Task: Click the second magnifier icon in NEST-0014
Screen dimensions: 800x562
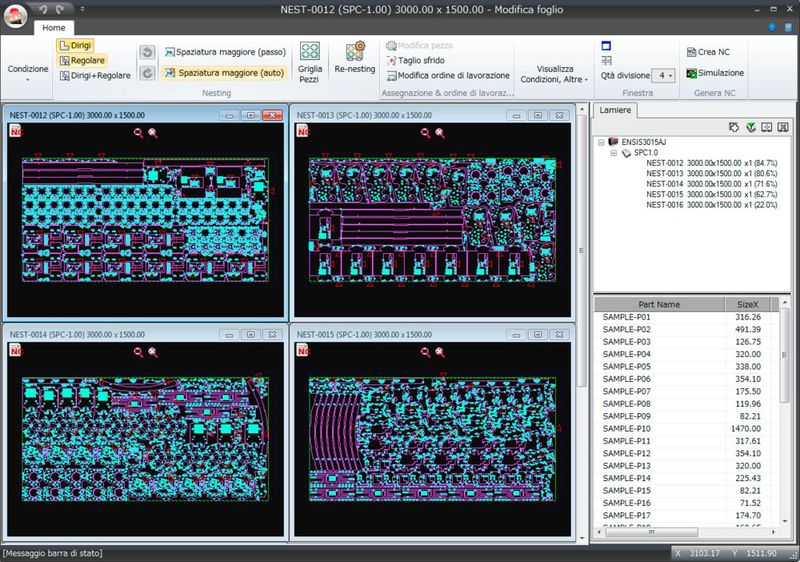Action: (x=153, y=352)
